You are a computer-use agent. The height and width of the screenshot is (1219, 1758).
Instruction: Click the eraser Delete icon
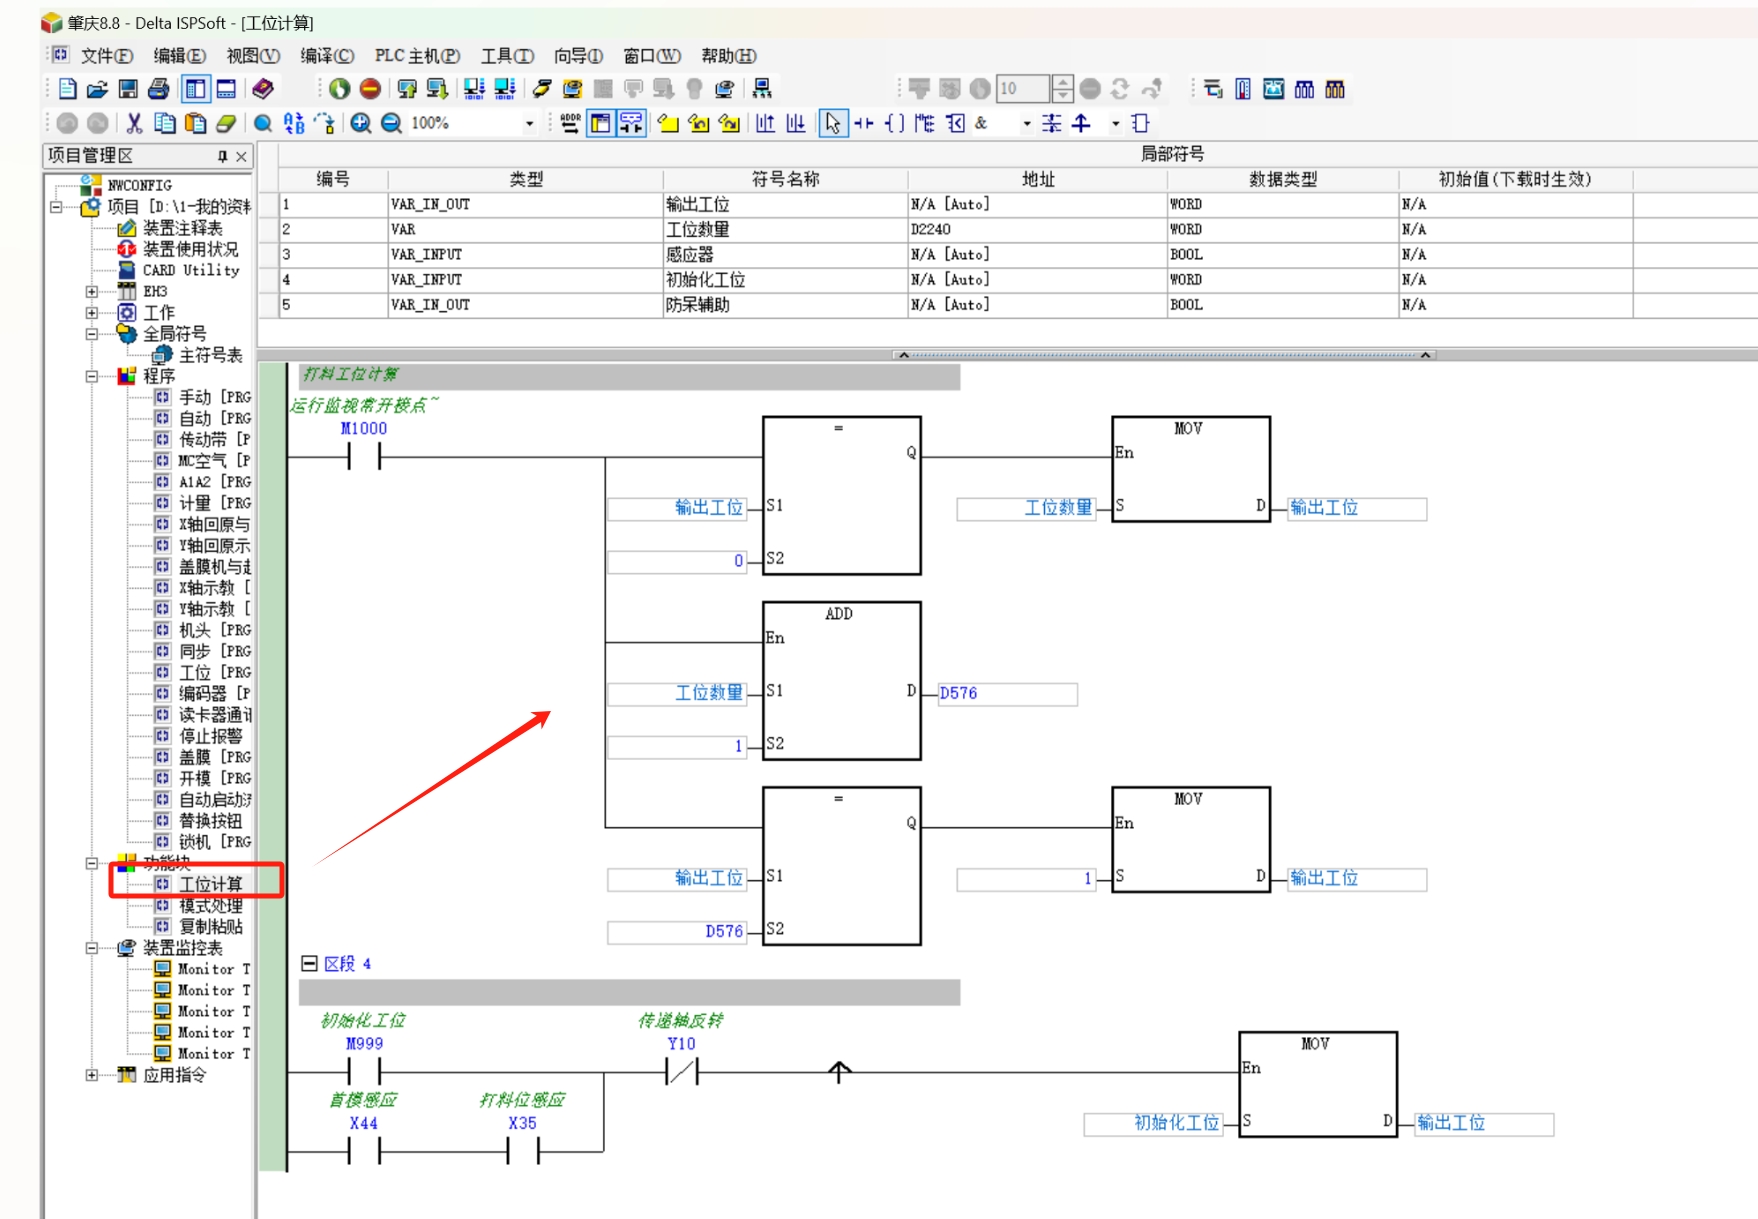coord(226,123)
